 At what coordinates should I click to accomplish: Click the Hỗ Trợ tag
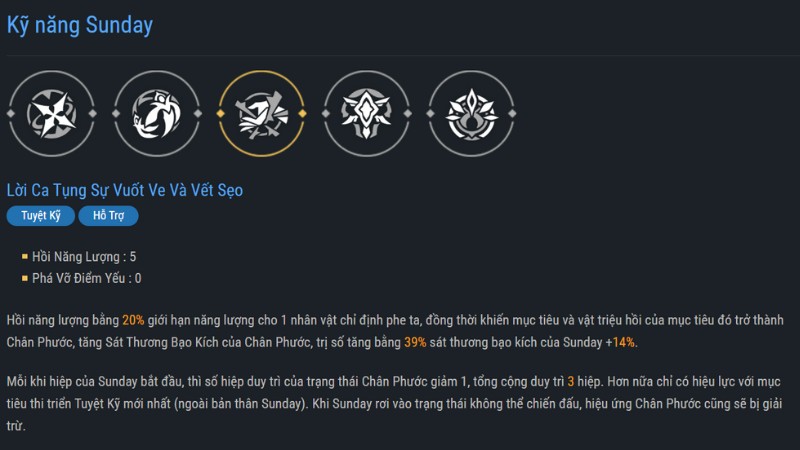click(108, 215)
